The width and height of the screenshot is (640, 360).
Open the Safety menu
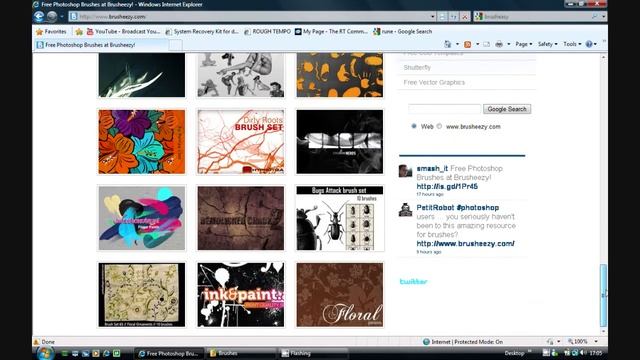coord(547,44)
